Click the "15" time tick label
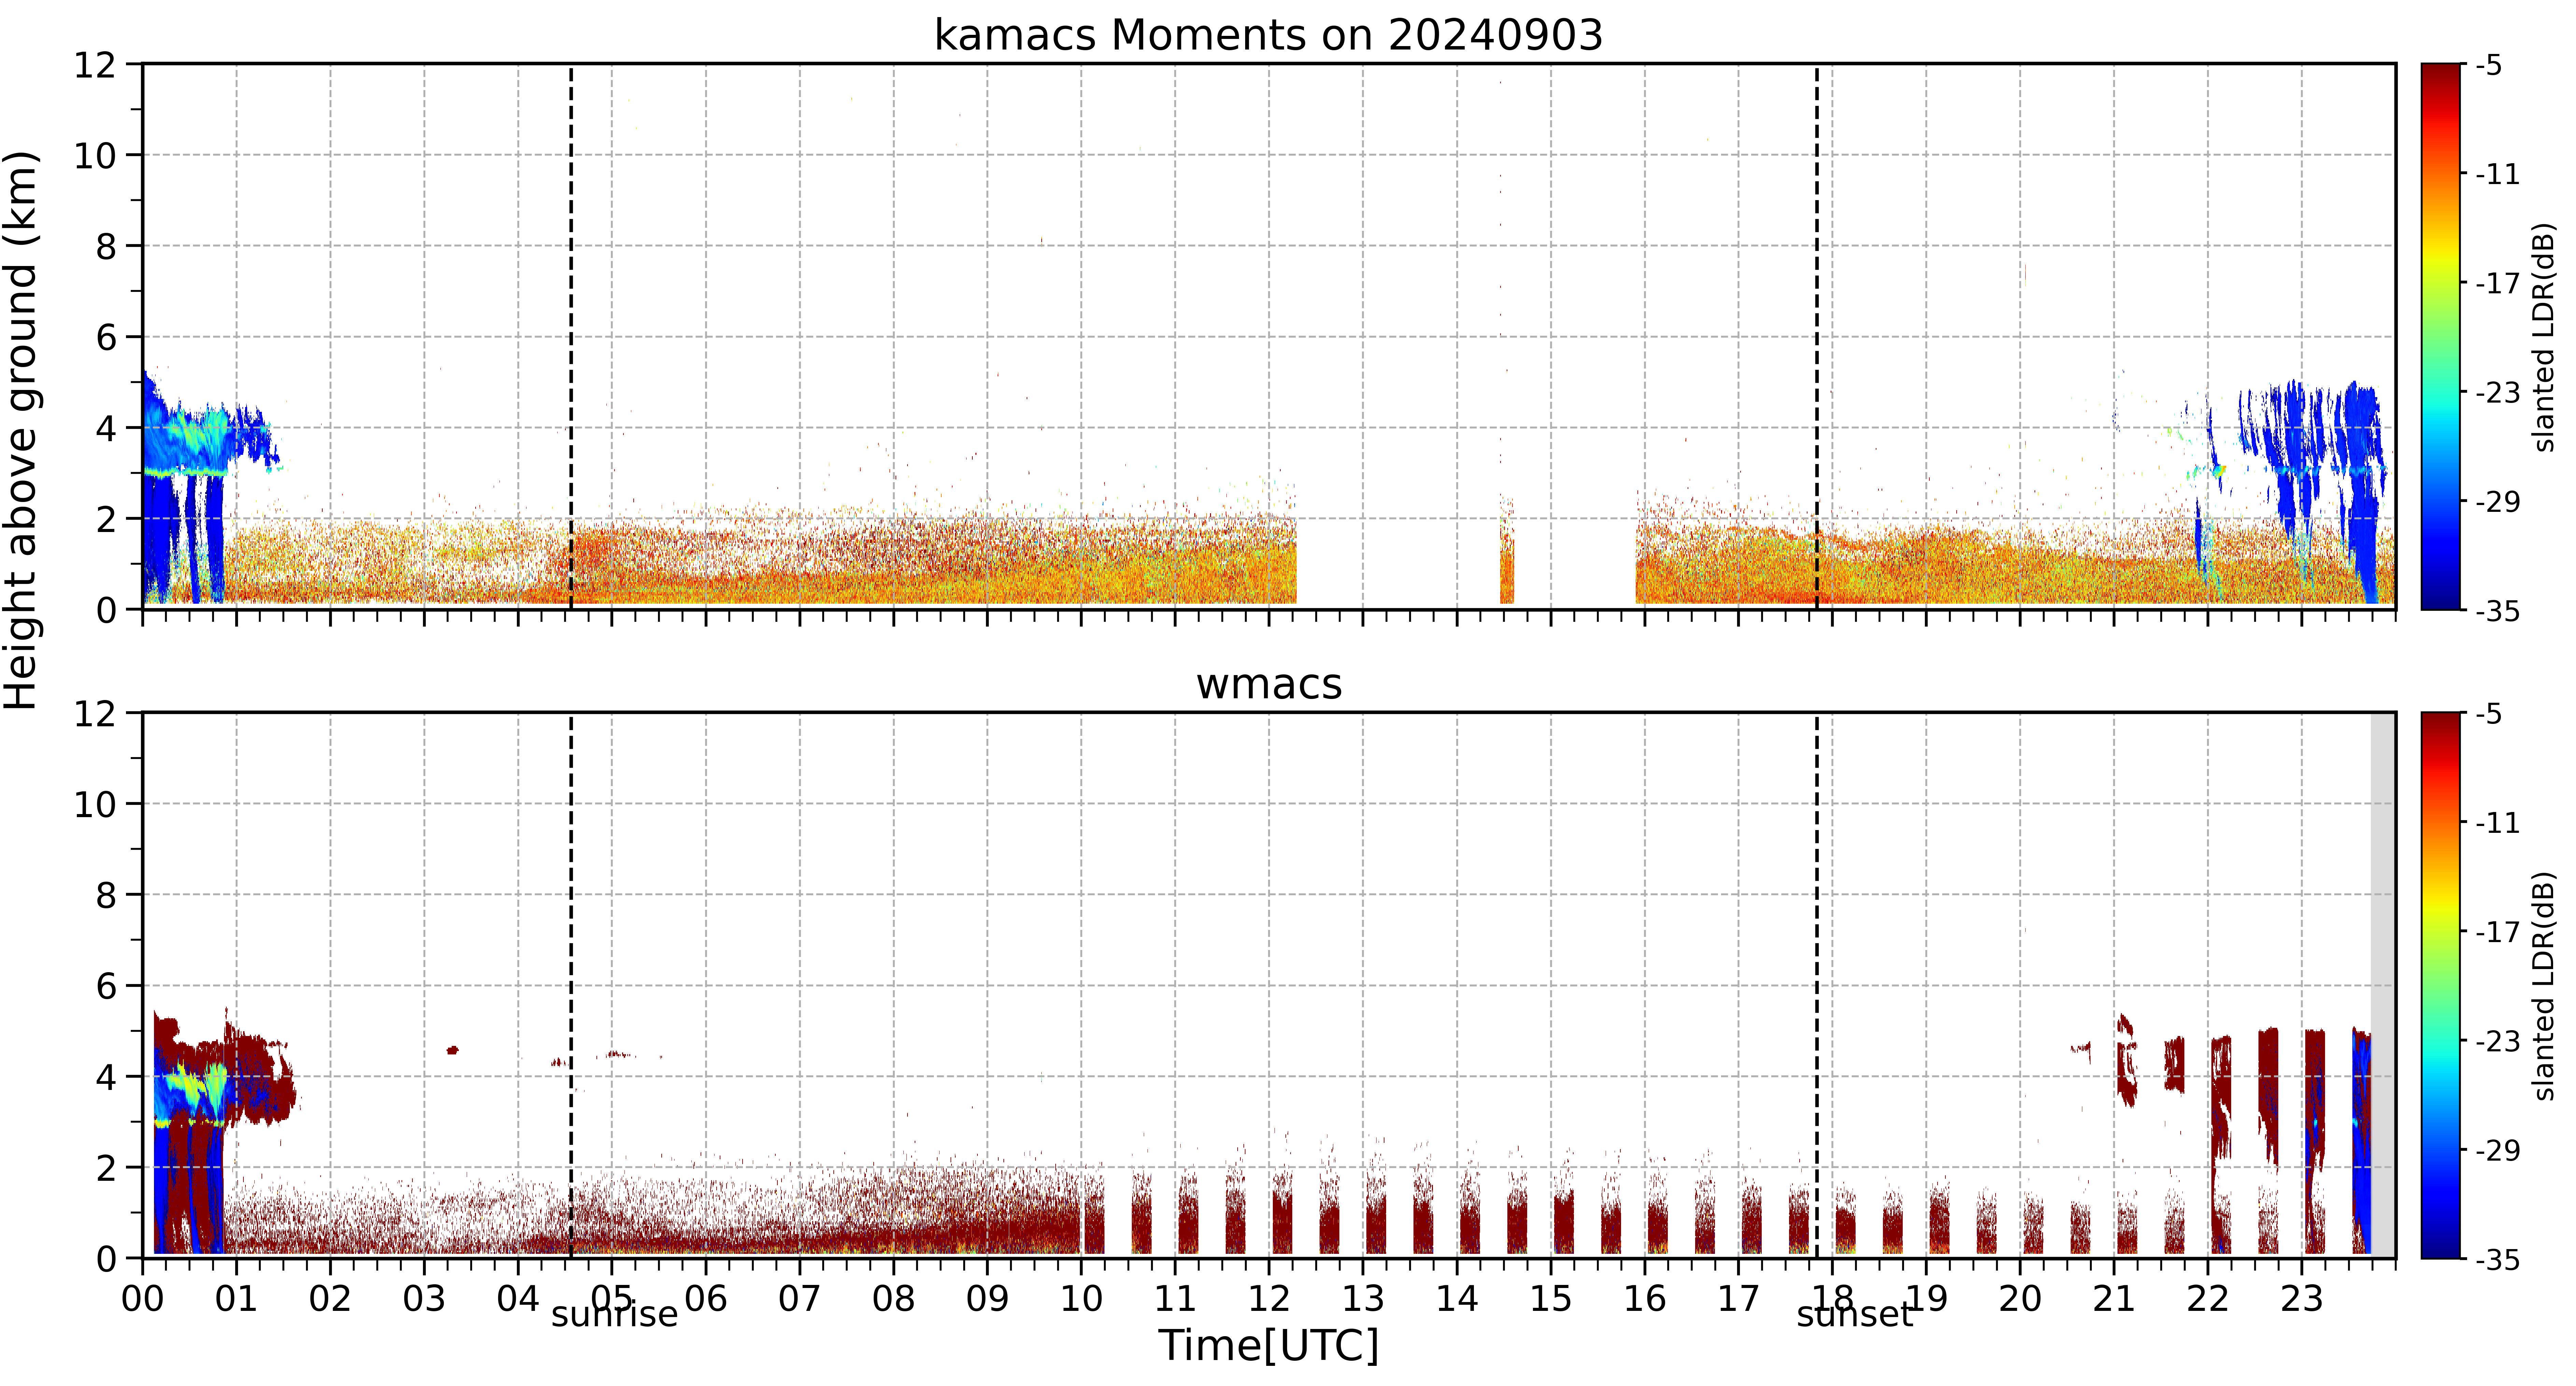Image resolution: width=2576 pixels, height=1386 pixels. pyautogui.click(x=1551, y=1299)
